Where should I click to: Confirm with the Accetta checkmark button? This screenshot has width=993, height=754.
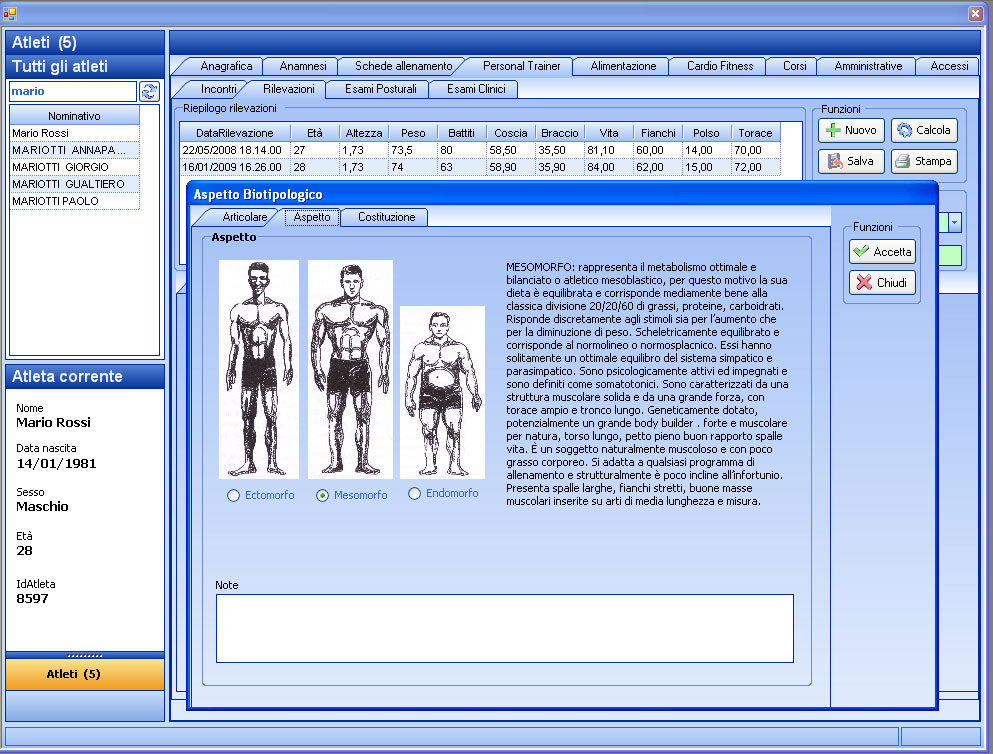pyautogui.click(x=882, y=252)
